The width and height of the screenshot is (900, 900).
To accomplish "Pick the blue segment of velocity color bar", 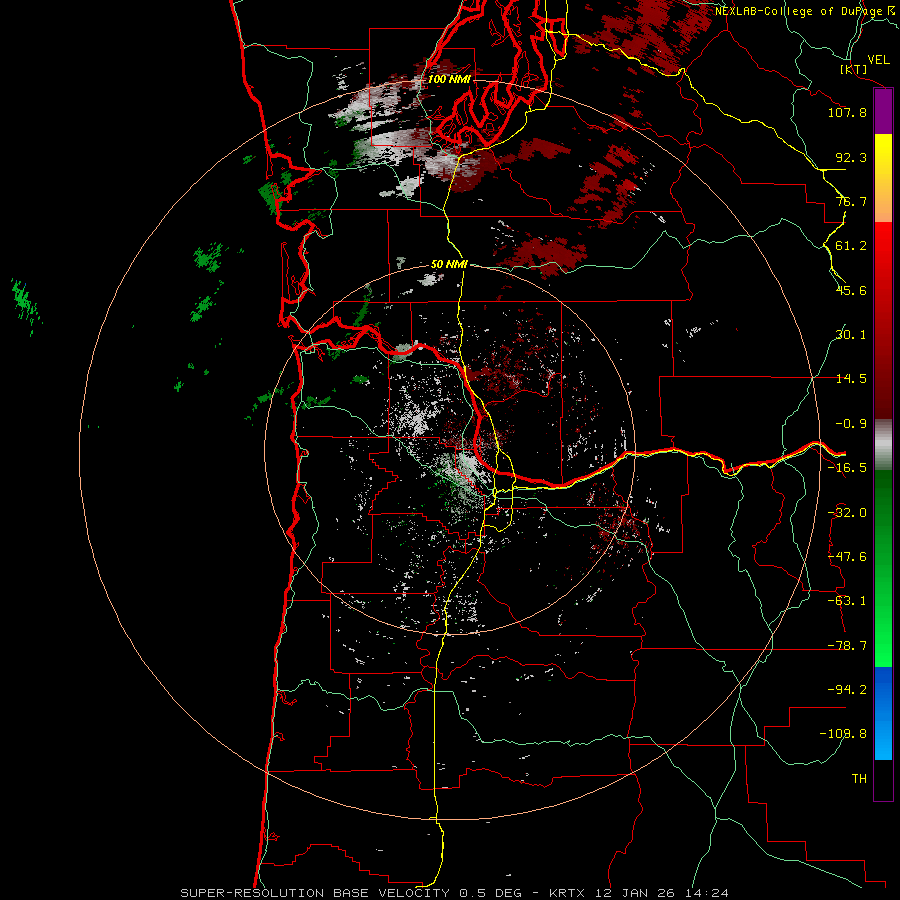I will 883,713.
